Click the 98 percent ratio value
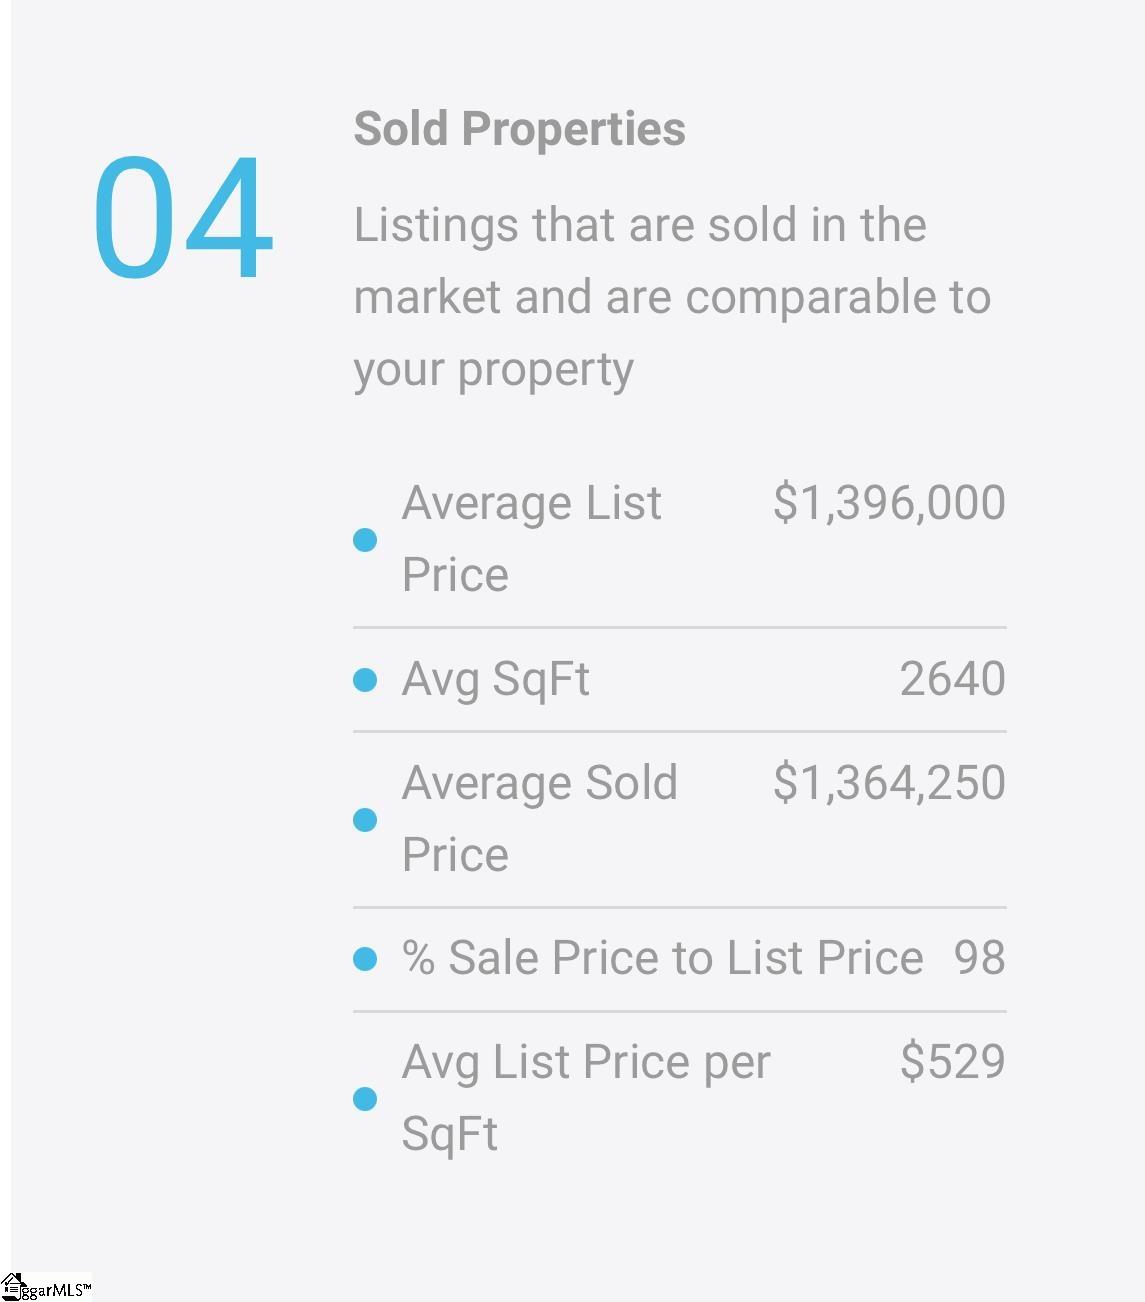 pyautogui.click(x=979, y=958)
